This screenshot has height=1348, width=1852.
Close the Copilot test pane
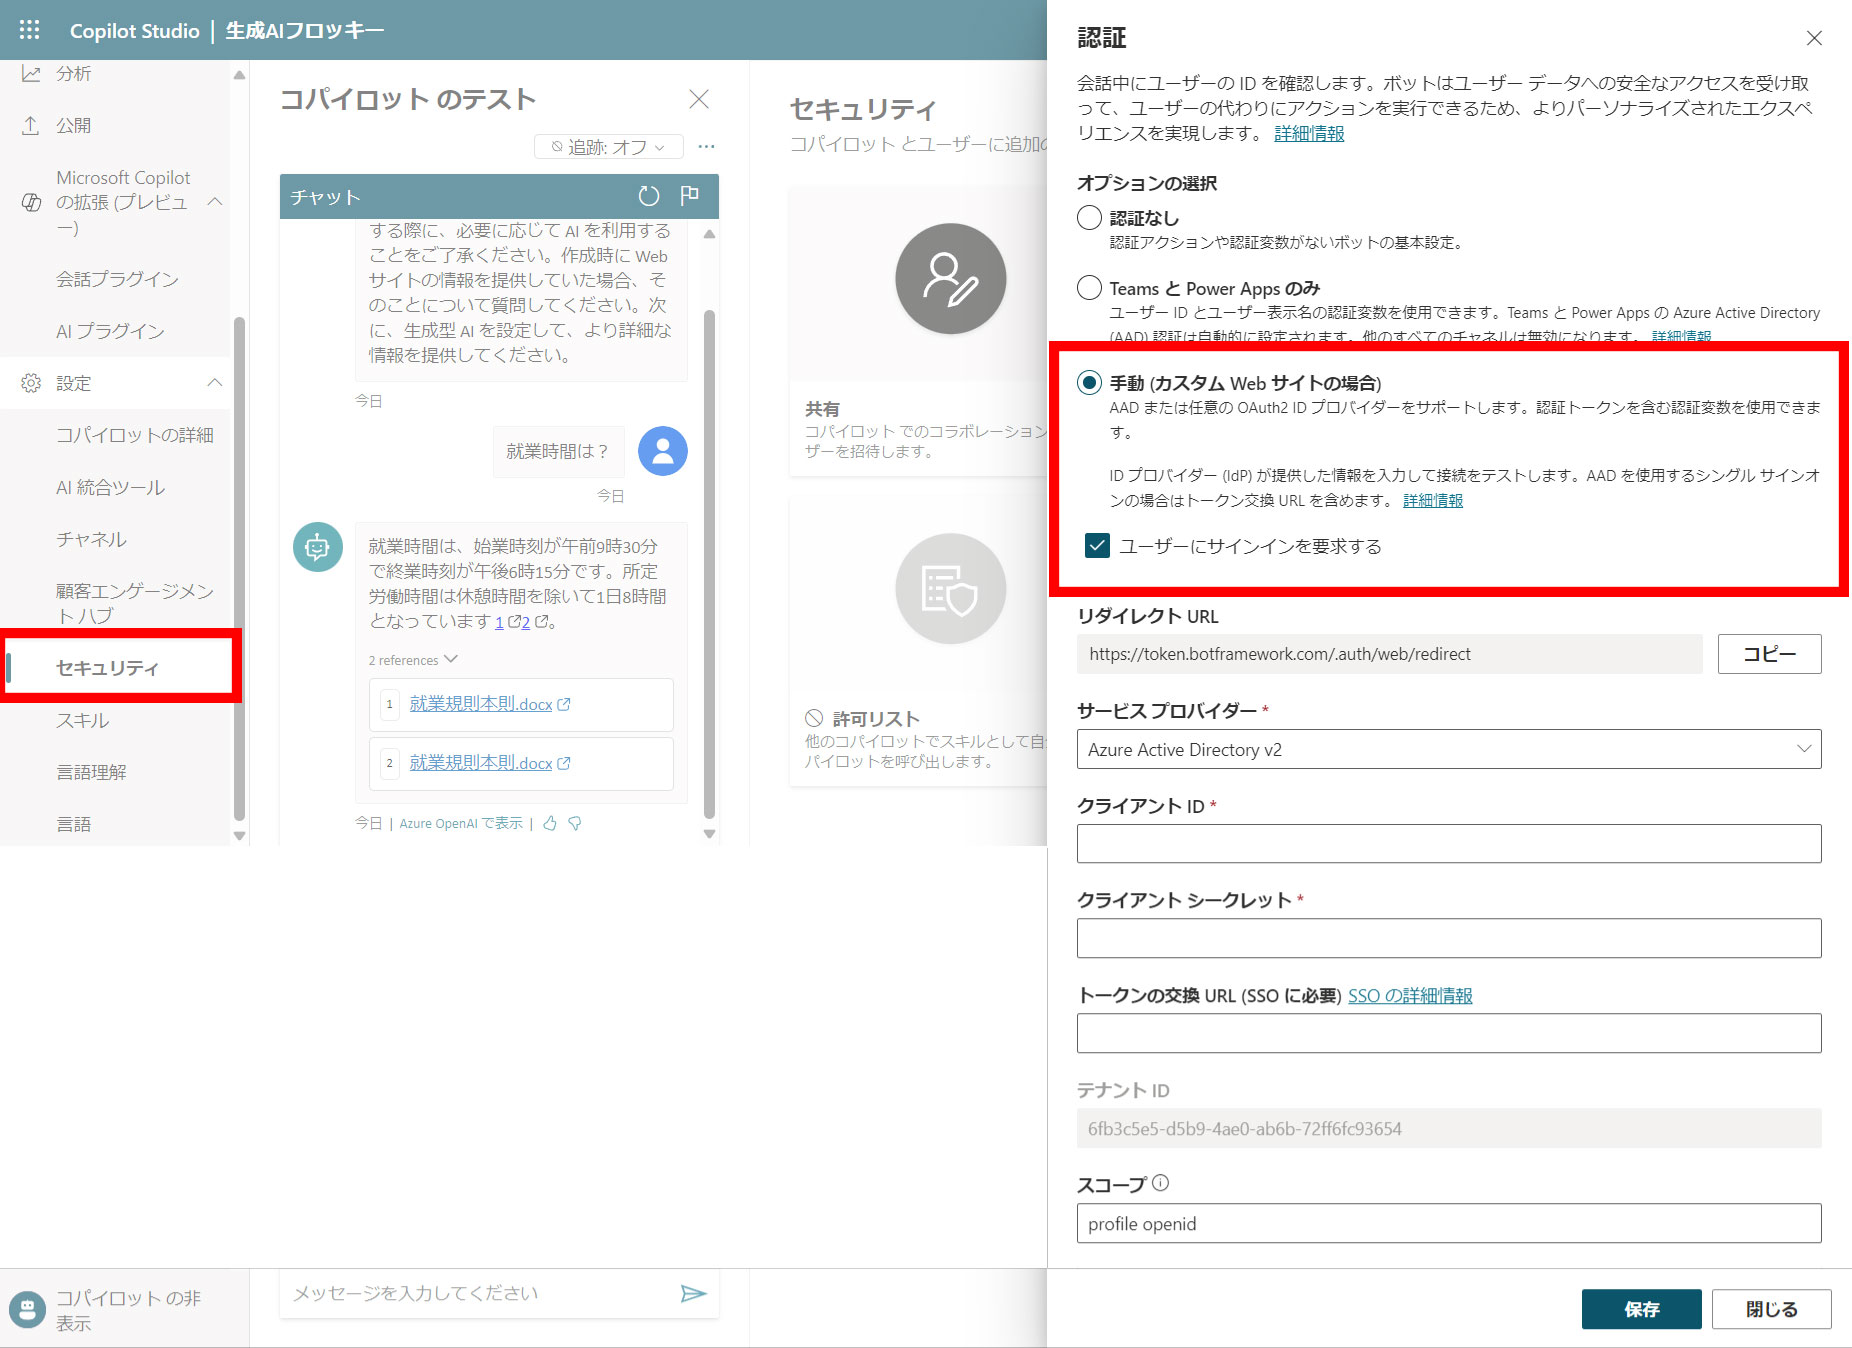(699, 99)
